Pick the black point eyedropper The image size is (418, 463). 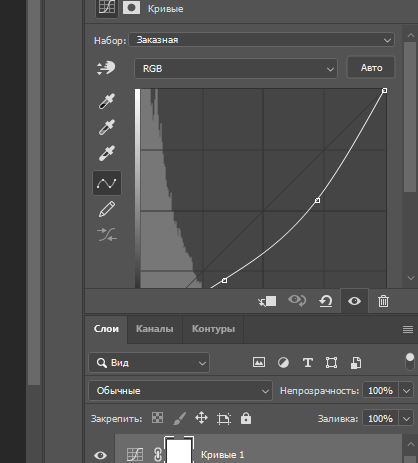click(107, 101)
